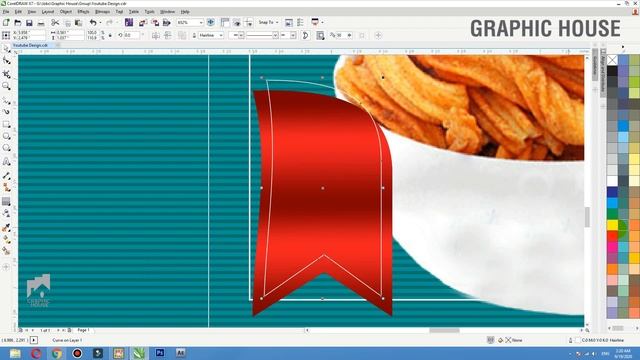Pick the red swatch in color palette
Image resolution: width=640 pixels, height=360 pixels.
(612, 236)
